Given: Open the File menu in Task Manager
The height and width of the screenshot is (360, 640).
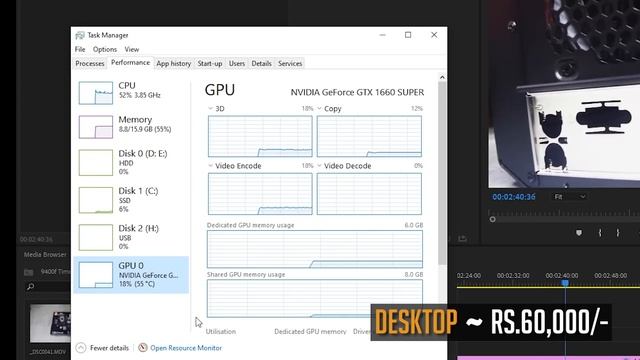Looking at the screenshot, I should coord(80,49).
